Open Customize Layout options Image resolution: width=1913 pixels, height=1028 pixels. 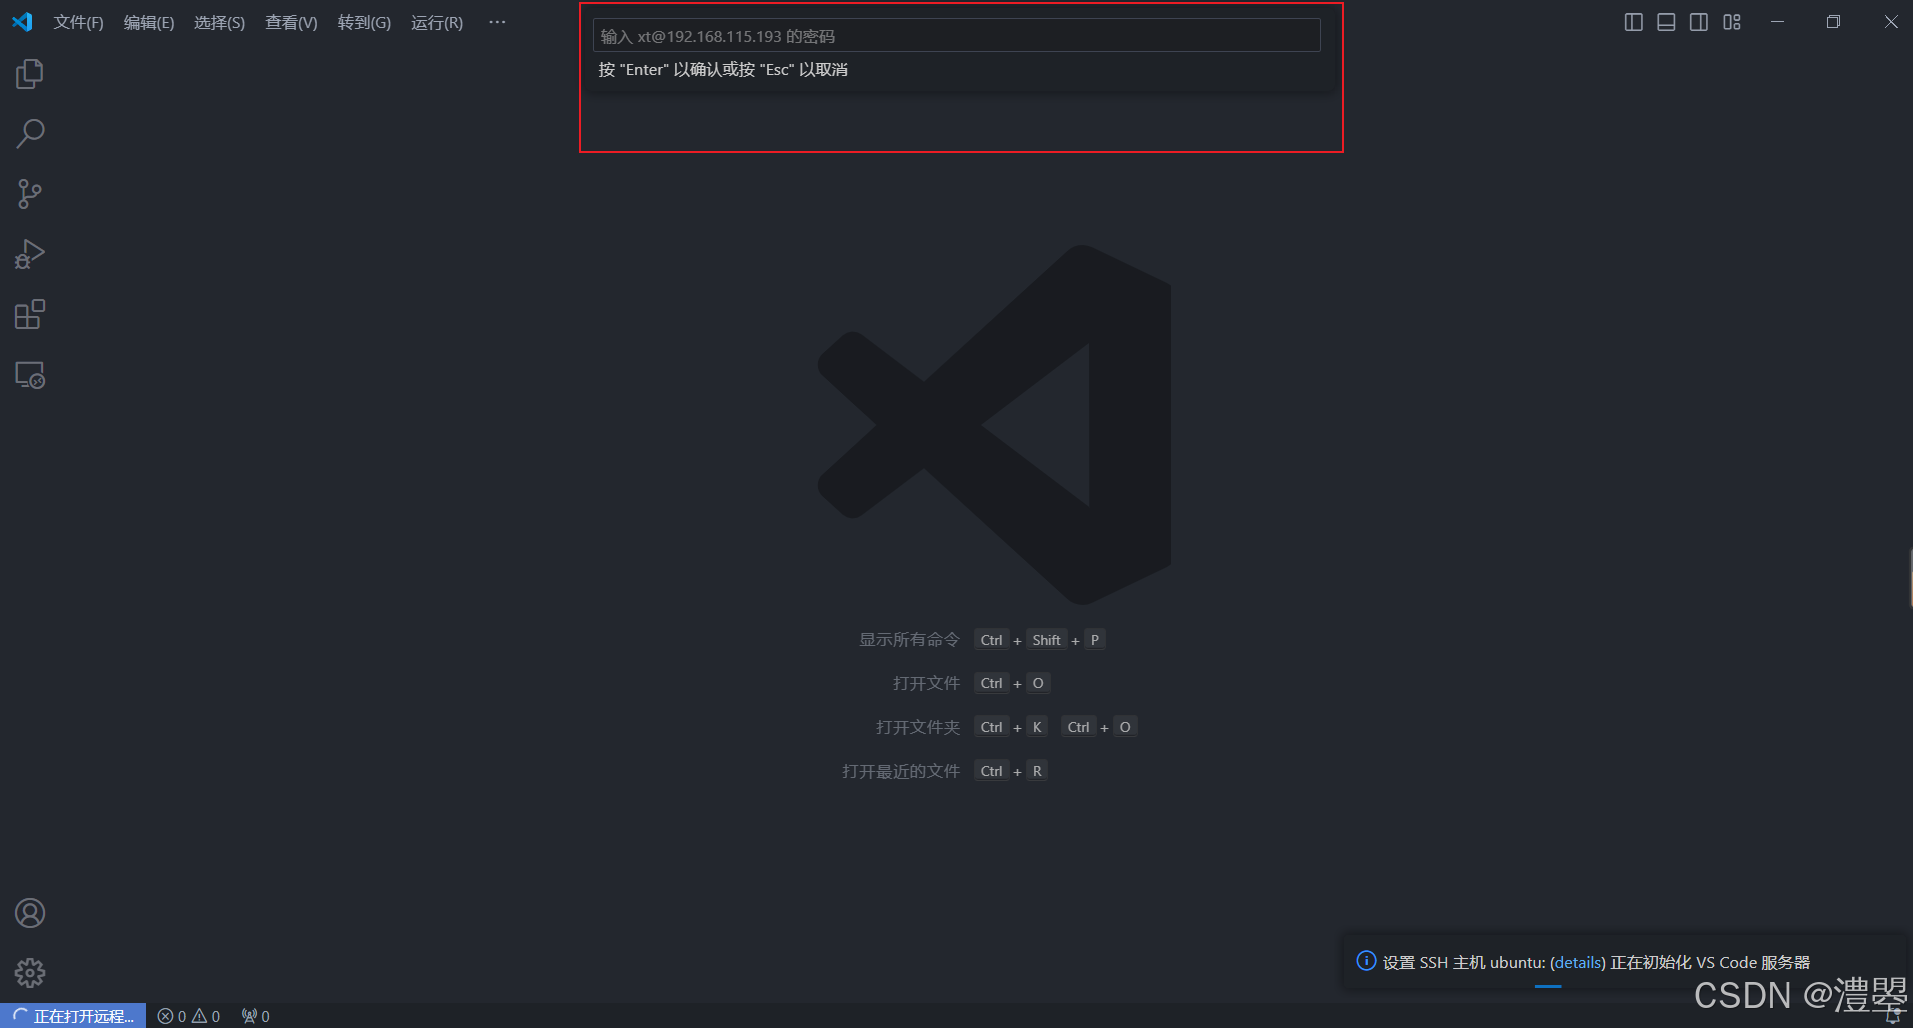tap(1732, 22)
